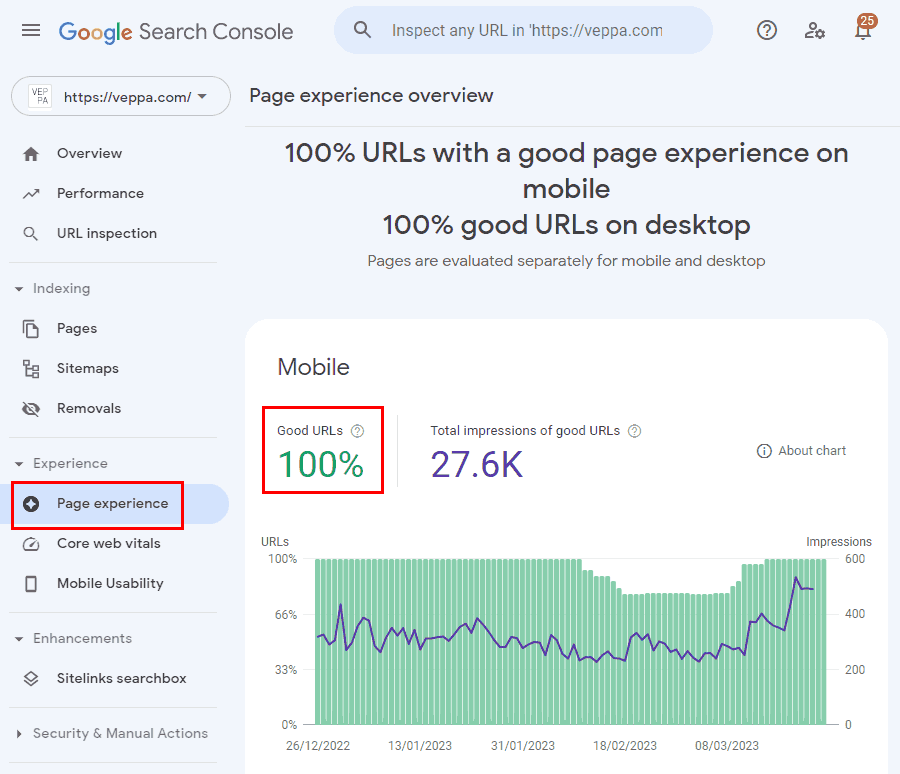This screenshot has width=900, height=774.
Task: Collapse the Enhancements section
Action: pos(19,639)
